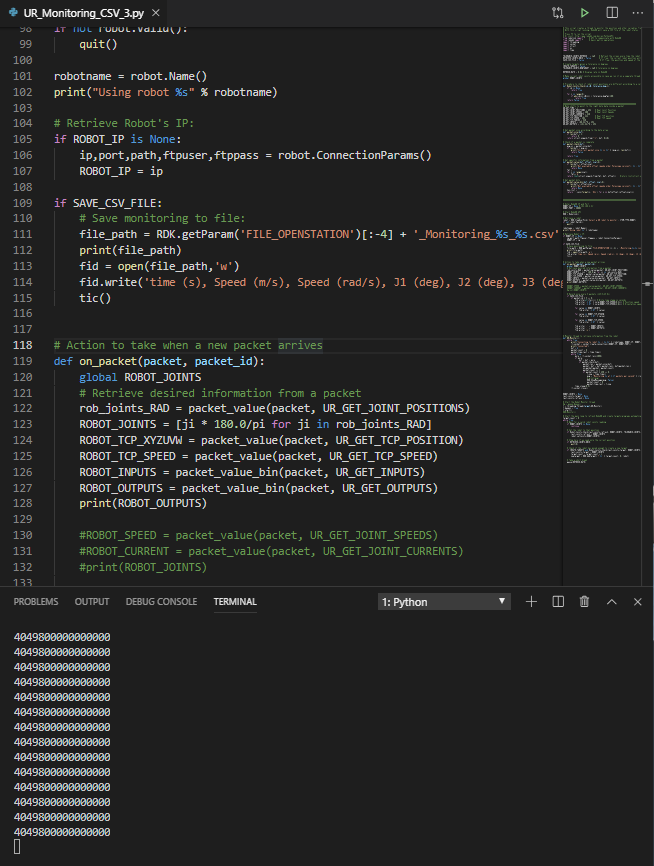654x866 pixels.
Task: Open the "1: Python" terminal selector dropdown
Action: pos(444,602)
